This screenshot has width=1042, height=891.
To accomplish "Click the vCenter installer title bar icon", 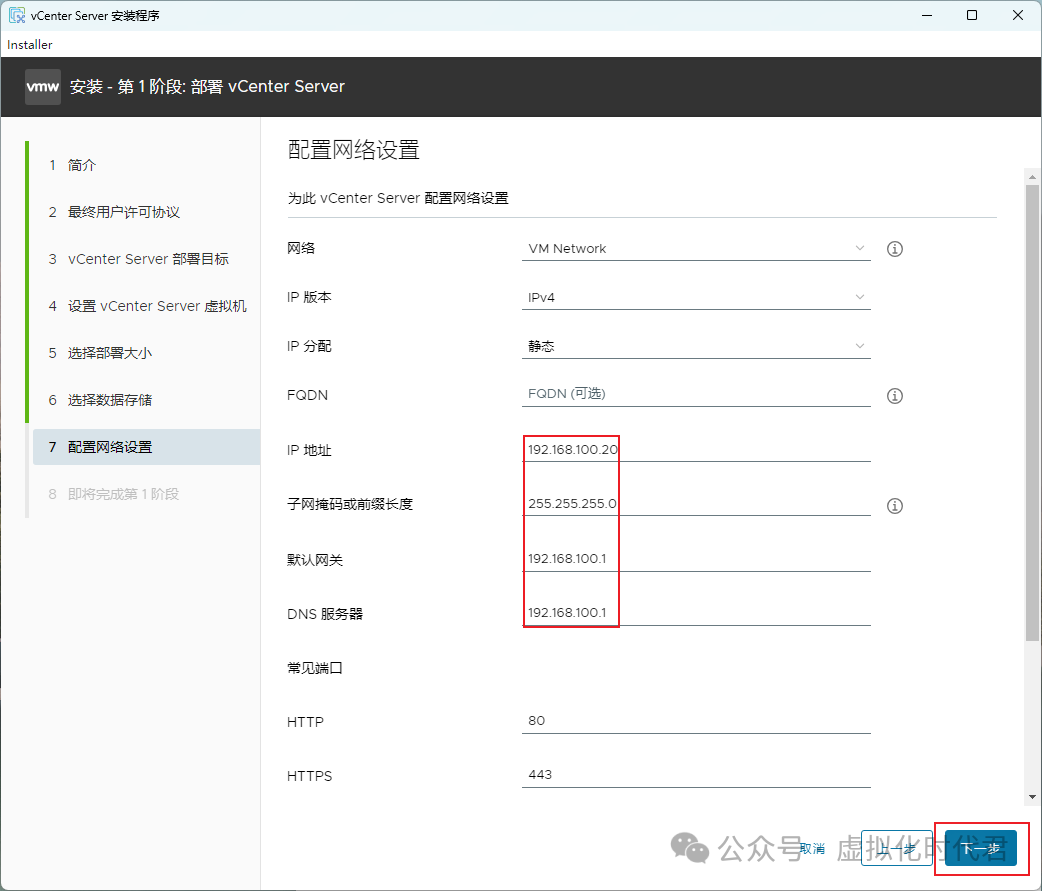I will (x=17, y=15).
